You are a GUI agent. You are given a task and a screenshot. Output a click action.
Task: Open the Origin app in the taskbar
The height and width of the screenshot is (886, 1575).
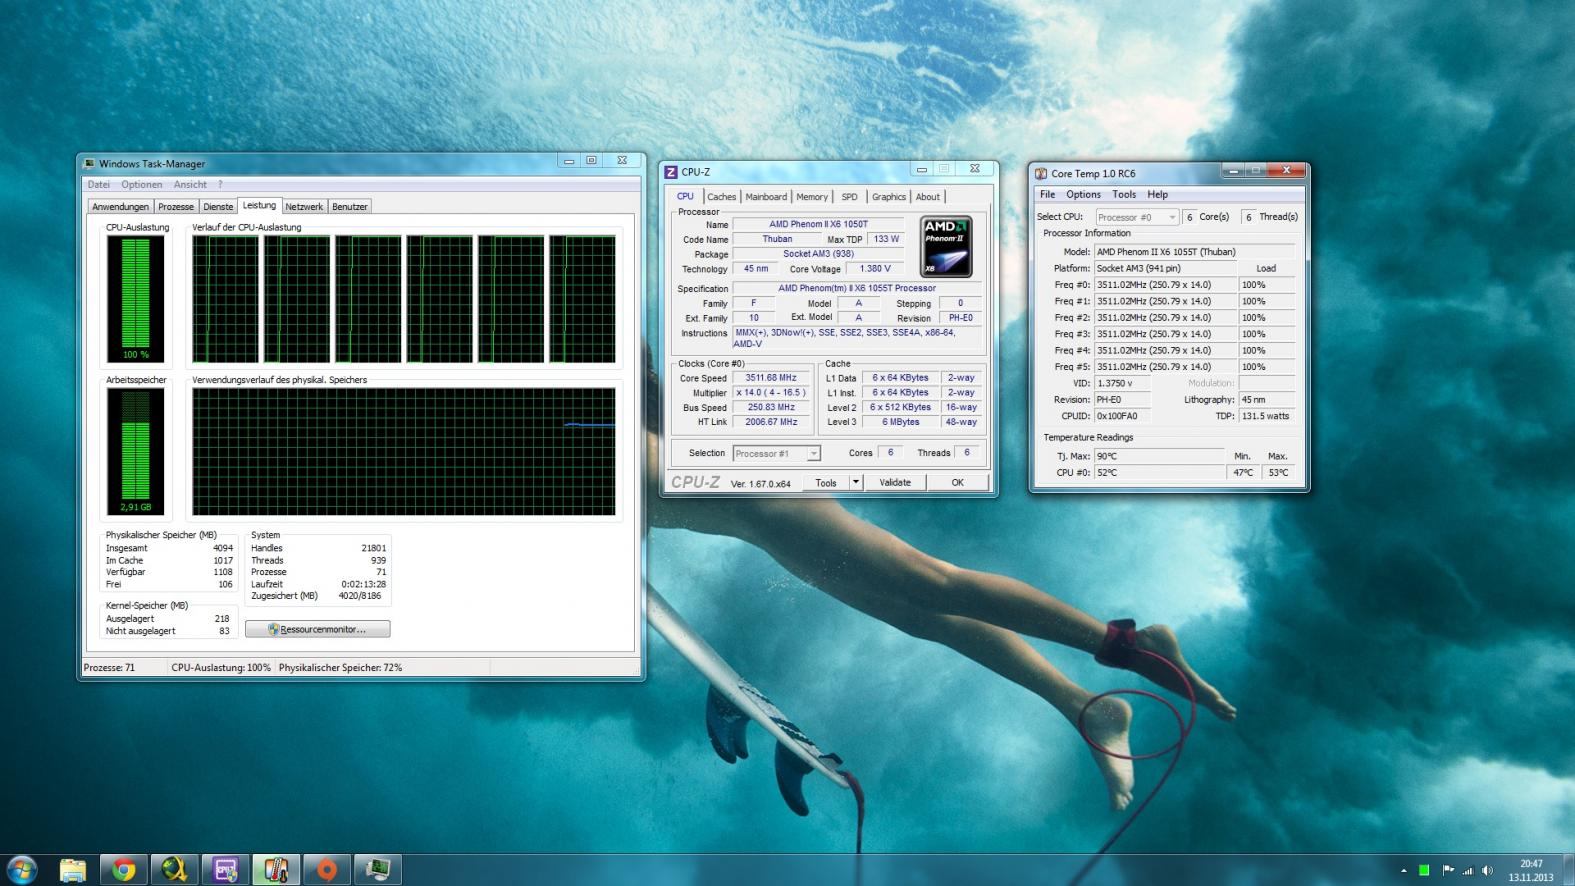(x=327, y=870)
